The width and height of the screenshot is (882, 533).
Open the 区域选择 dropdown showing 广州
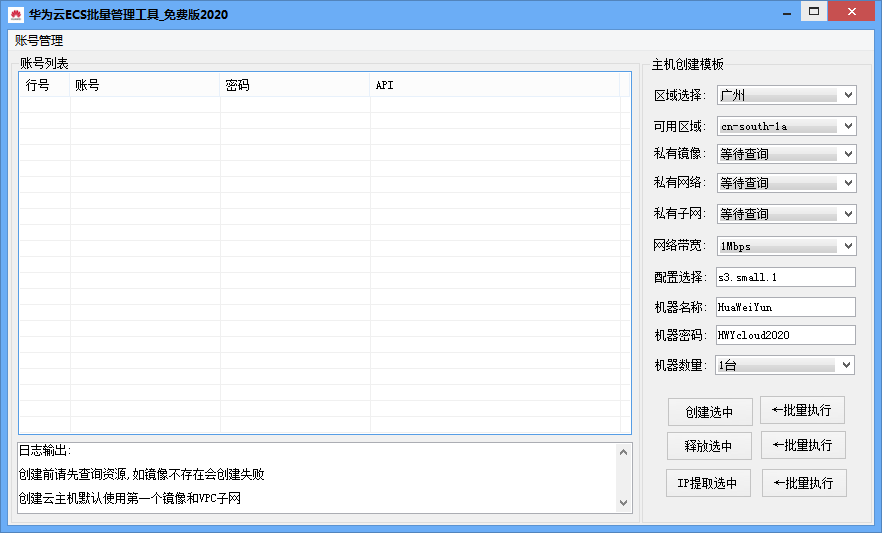pos(786,95)
